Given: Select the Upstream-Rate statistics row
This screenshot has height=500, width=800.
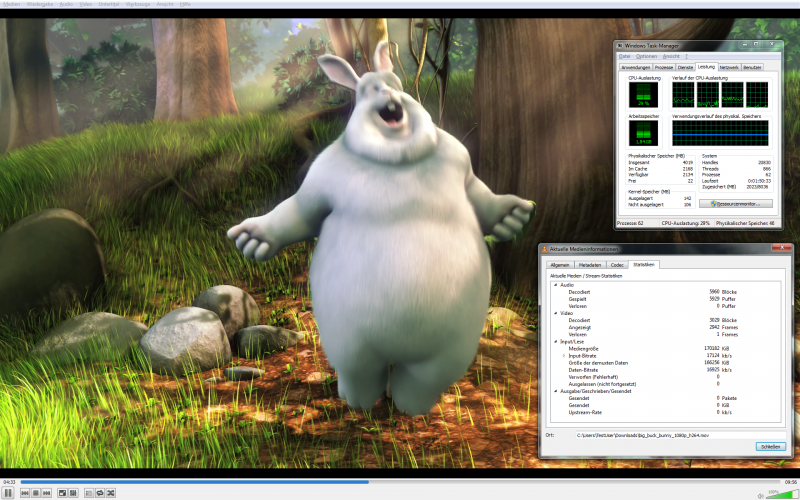Looking at the screenshot, I should 665,412.
